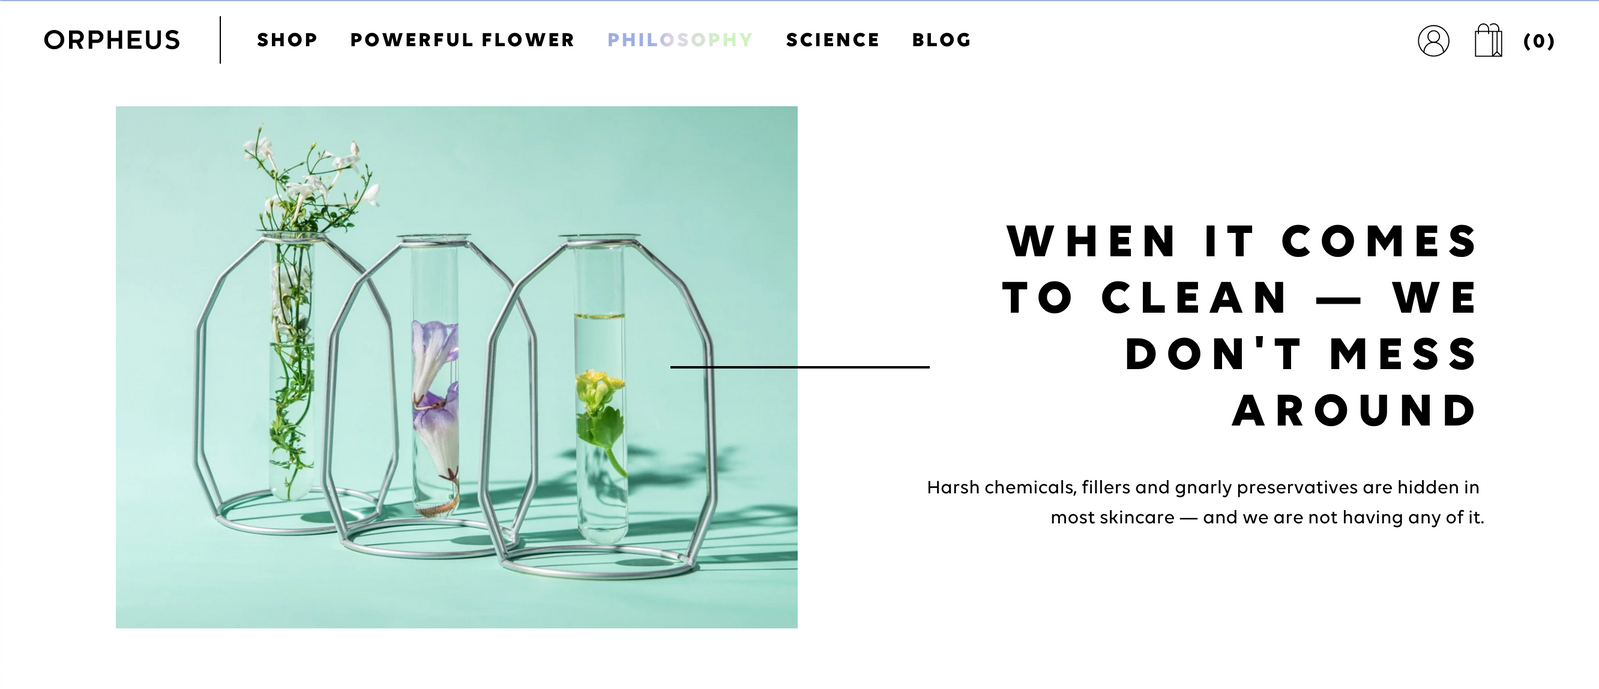Open the user account icon

pos(1433,41)
